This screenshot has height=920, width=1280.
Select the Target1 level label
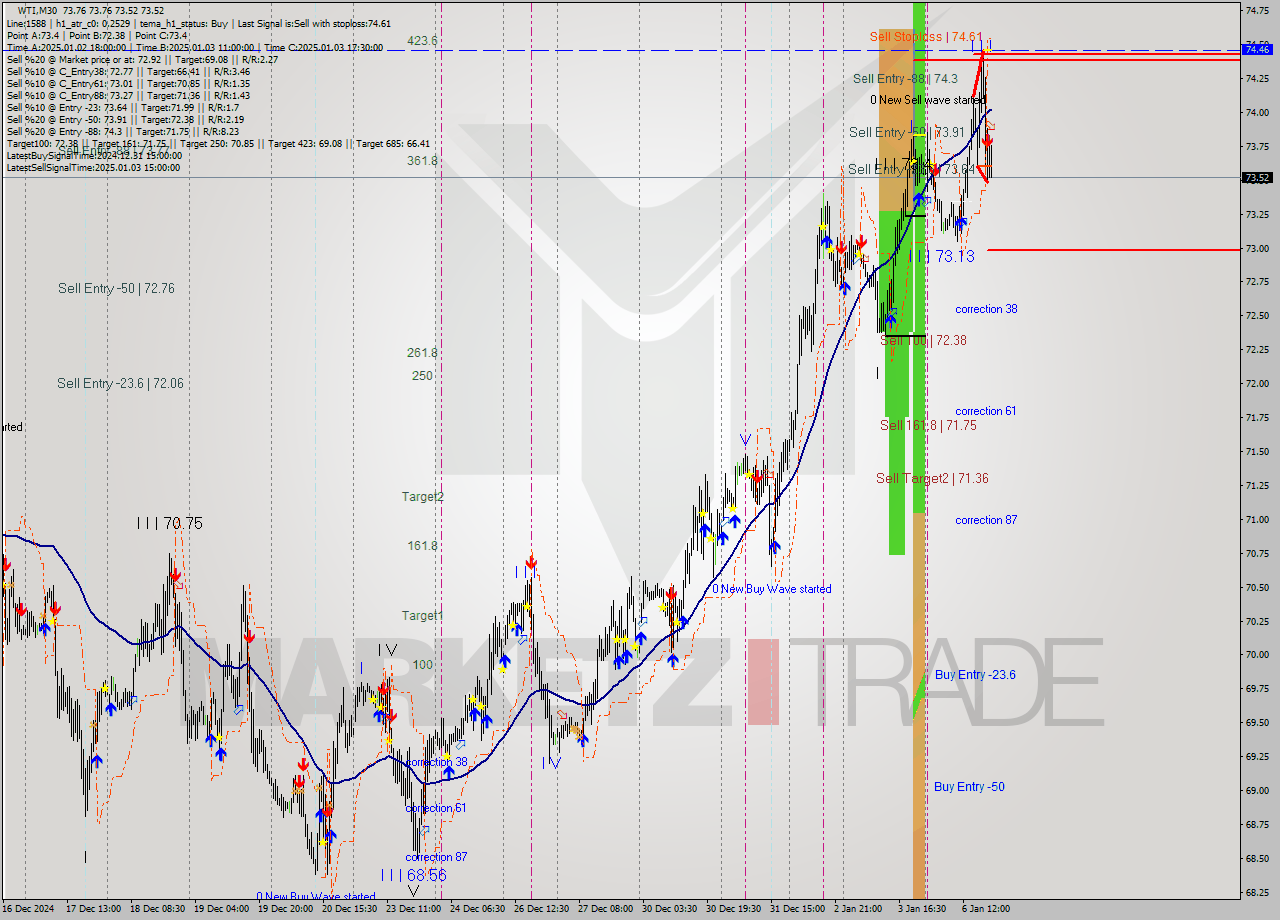(x=422, y=615)
